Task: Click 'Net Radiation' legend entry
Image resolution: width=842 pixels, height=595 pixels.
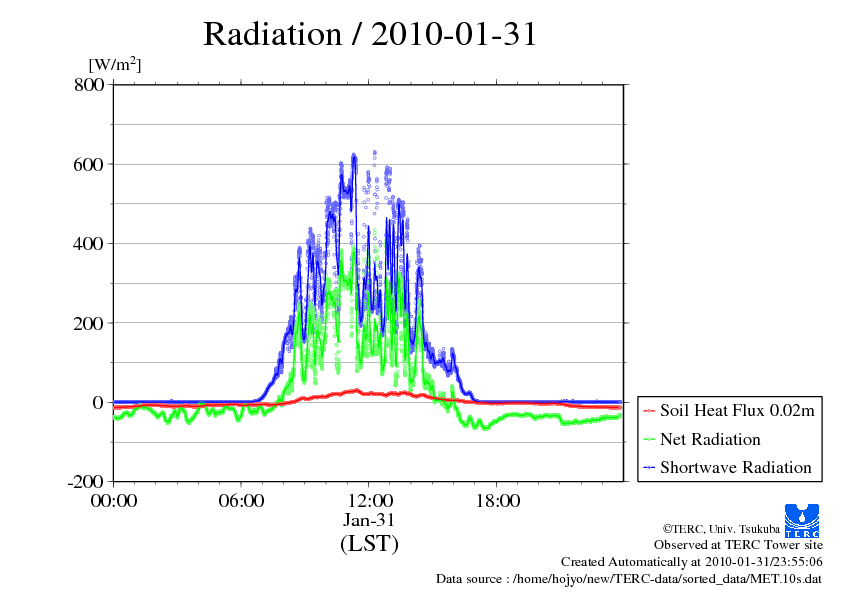Action: (710, 439)
